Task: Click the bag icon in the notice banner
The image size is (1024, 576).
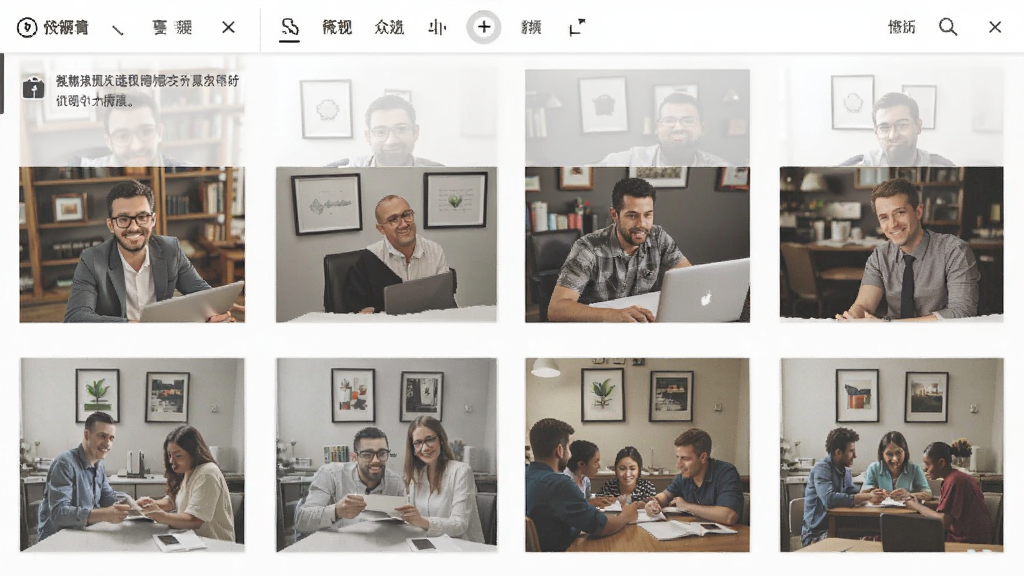Action: tap(33, 88)
